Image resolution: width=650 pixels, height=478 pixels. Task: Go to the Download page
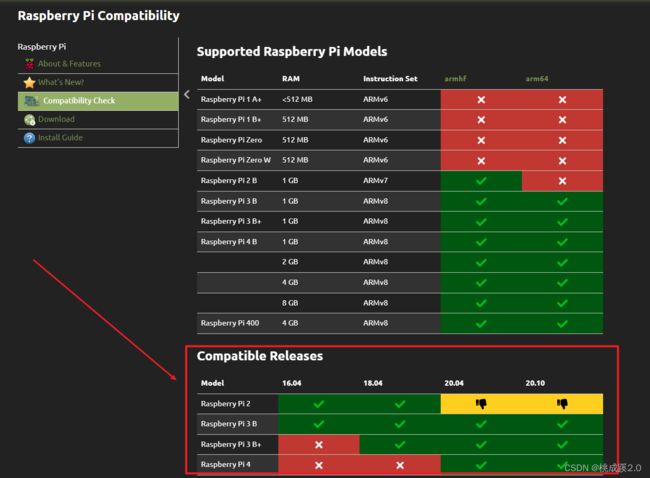pos(56,119)
